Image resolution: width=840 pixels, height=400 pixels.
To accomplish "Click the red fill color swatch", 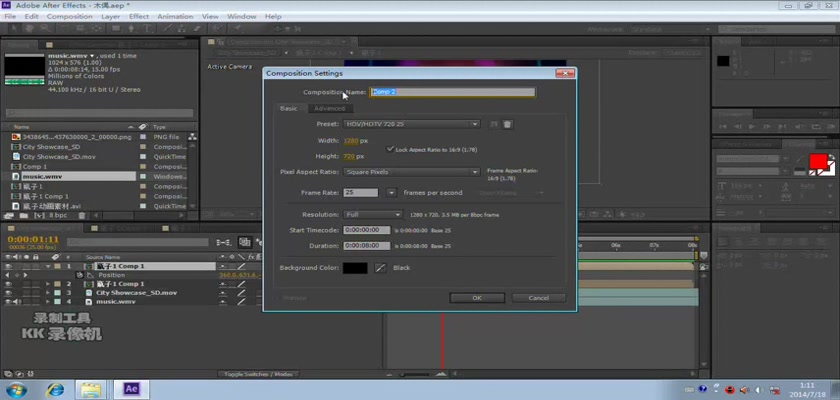I will (x=819, y=161).
